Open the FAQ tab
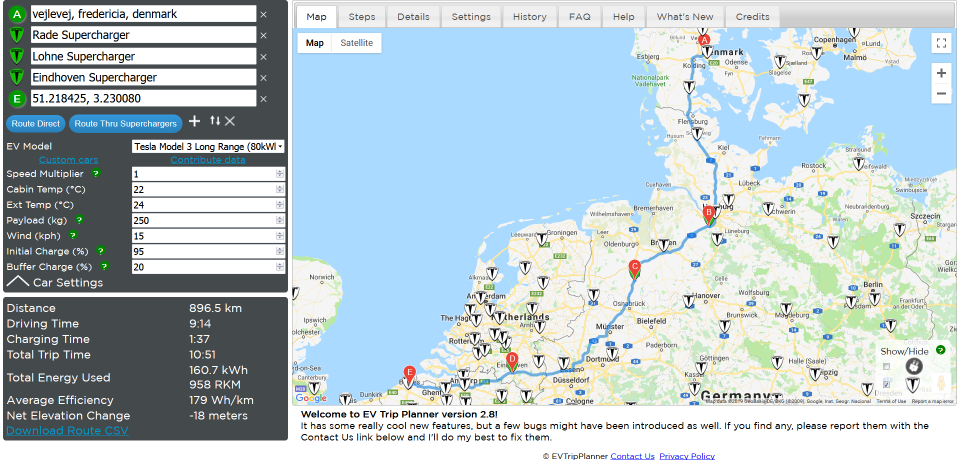The width and height of the screenshot is (959, 460). point(579,17)
